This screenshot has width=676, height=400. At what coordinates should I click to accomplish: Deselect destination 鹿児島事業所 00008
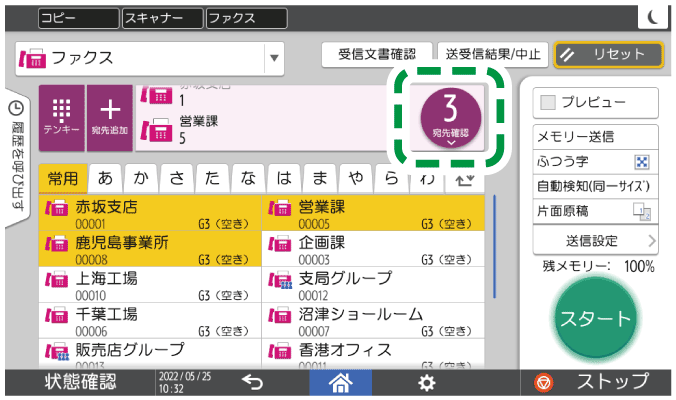click(x=150, y=249)
